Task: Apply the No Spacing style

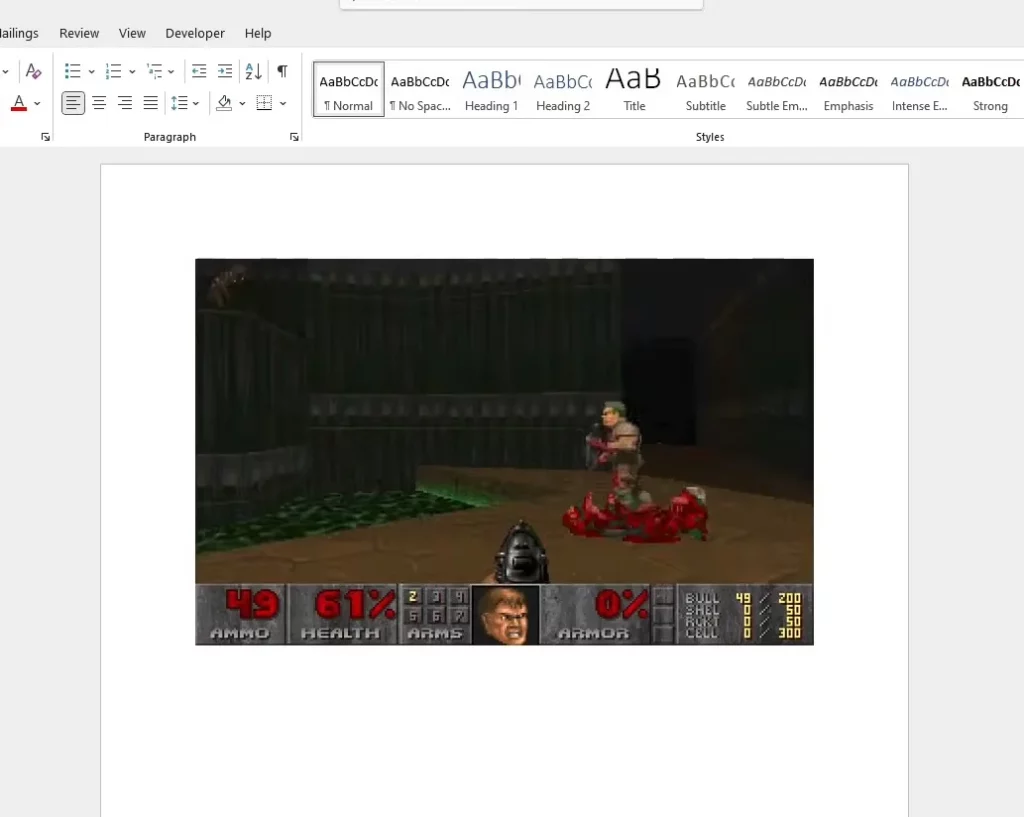Action: (x=420, y=89)
